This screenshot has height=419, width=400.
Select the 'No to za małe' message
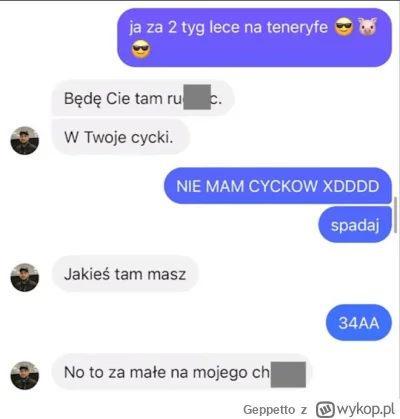pos(182,372)
